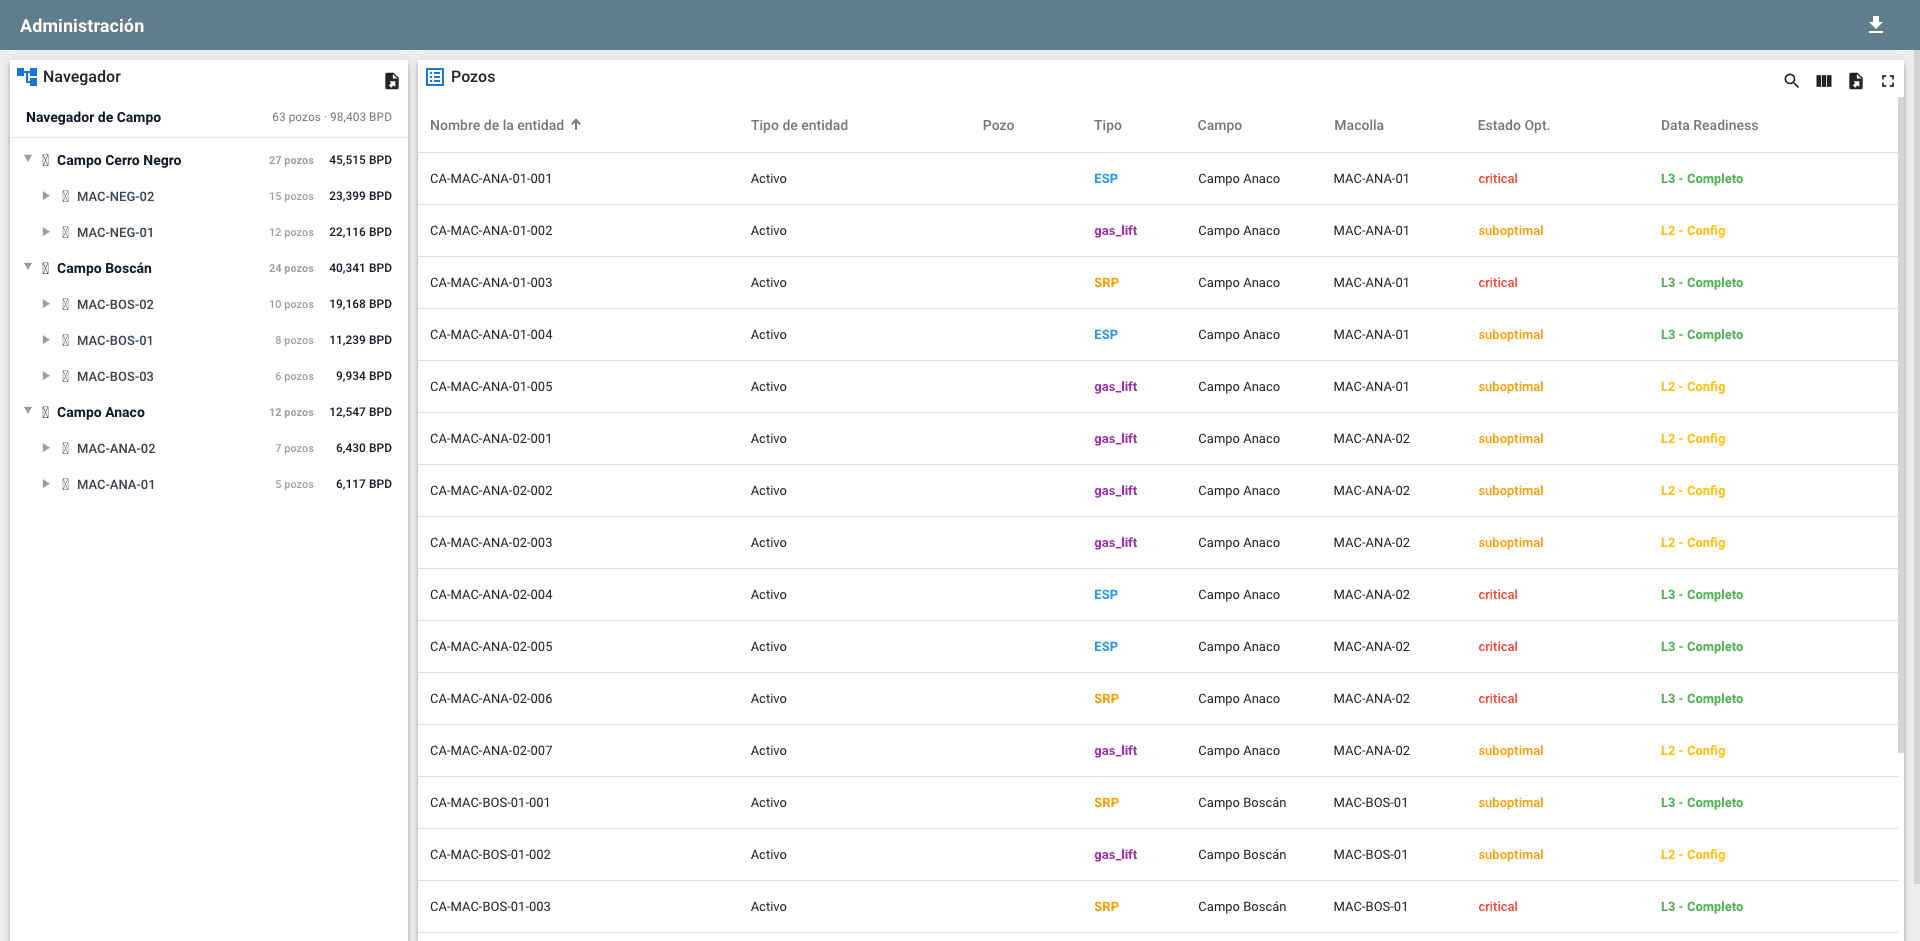The height and width of the screenshot is (941, 1920).
Task: Collapse the Campo Boscán node
Action: tap(28, 267)
